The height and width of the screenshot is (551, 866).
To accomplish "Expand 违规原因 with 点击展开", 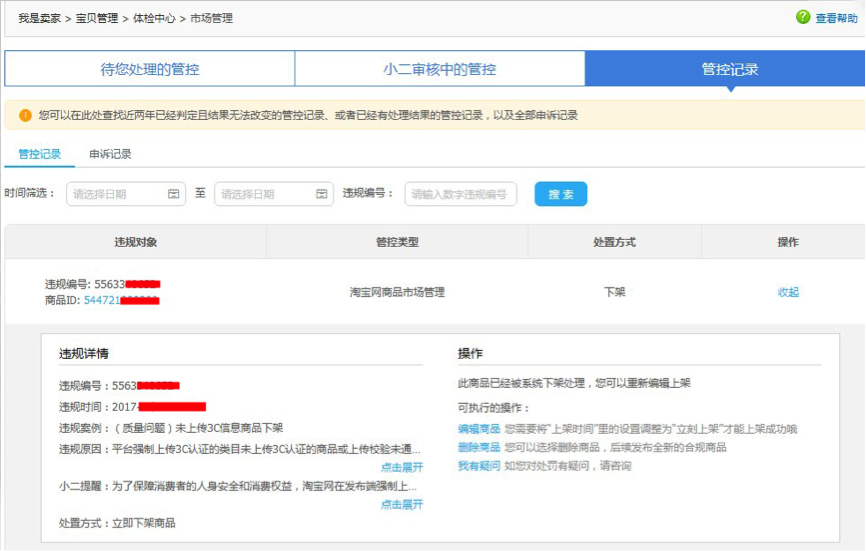I will click(401, 467).
